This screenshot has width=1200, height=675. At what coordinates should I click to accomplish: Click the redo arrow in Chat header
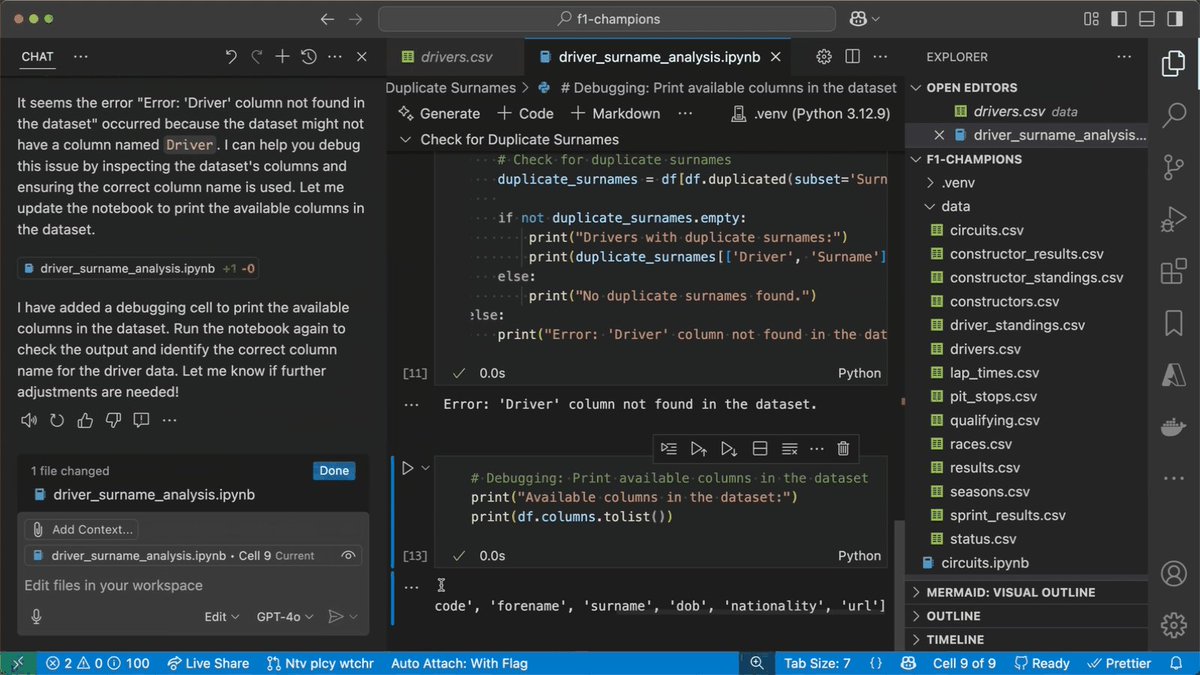click(x=257, y=57)
